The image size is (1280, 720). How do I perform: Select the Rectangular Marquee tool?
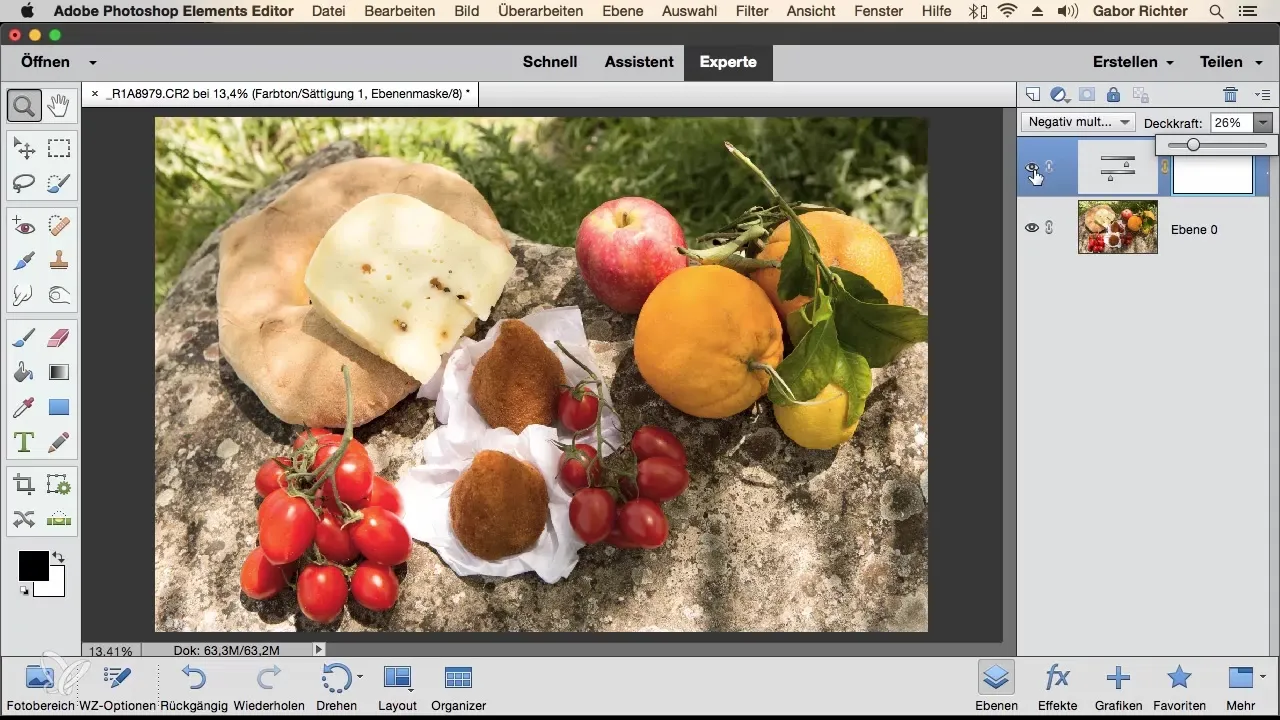pos(58,149)
